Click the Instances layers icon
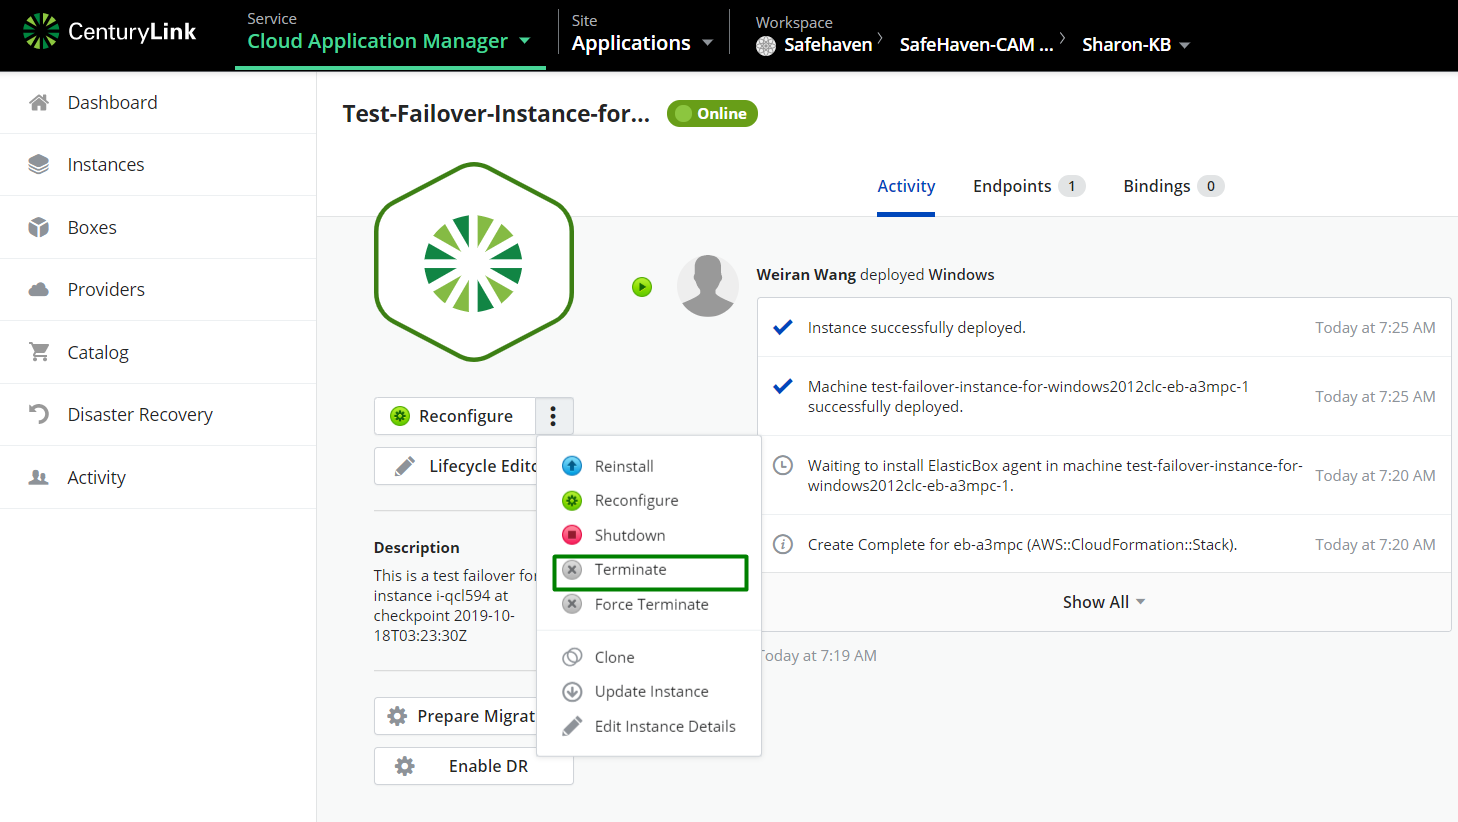Viewport: 1458px width, 822px height. [39, 165]
